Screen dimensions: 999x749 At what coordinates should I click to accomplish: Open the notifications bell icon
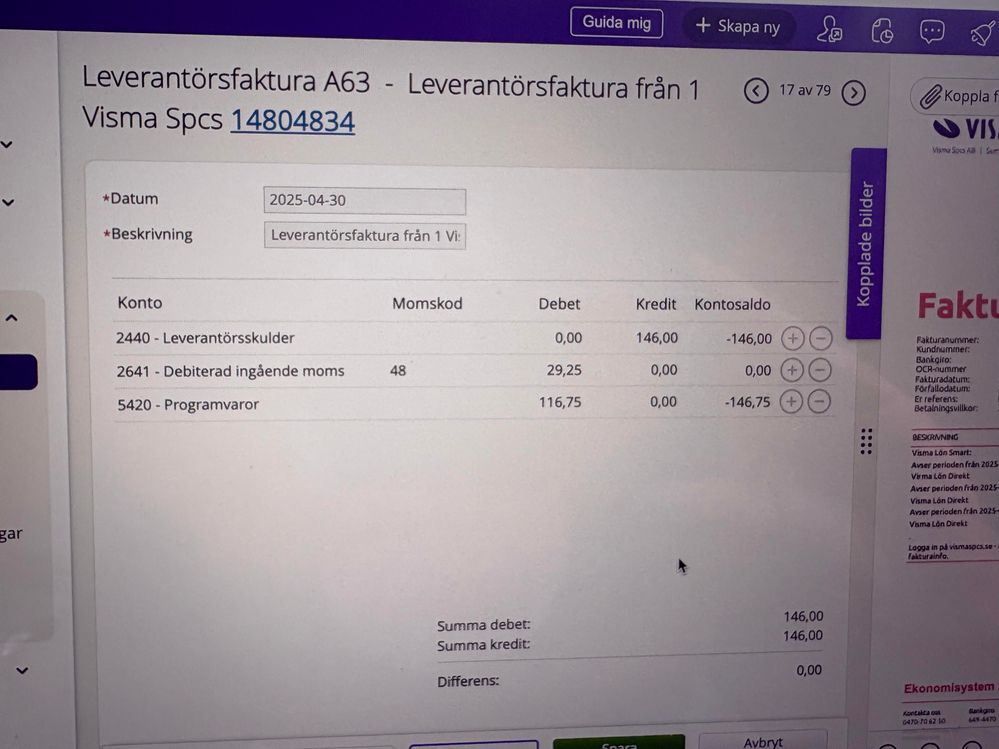[x=981, y=32]
